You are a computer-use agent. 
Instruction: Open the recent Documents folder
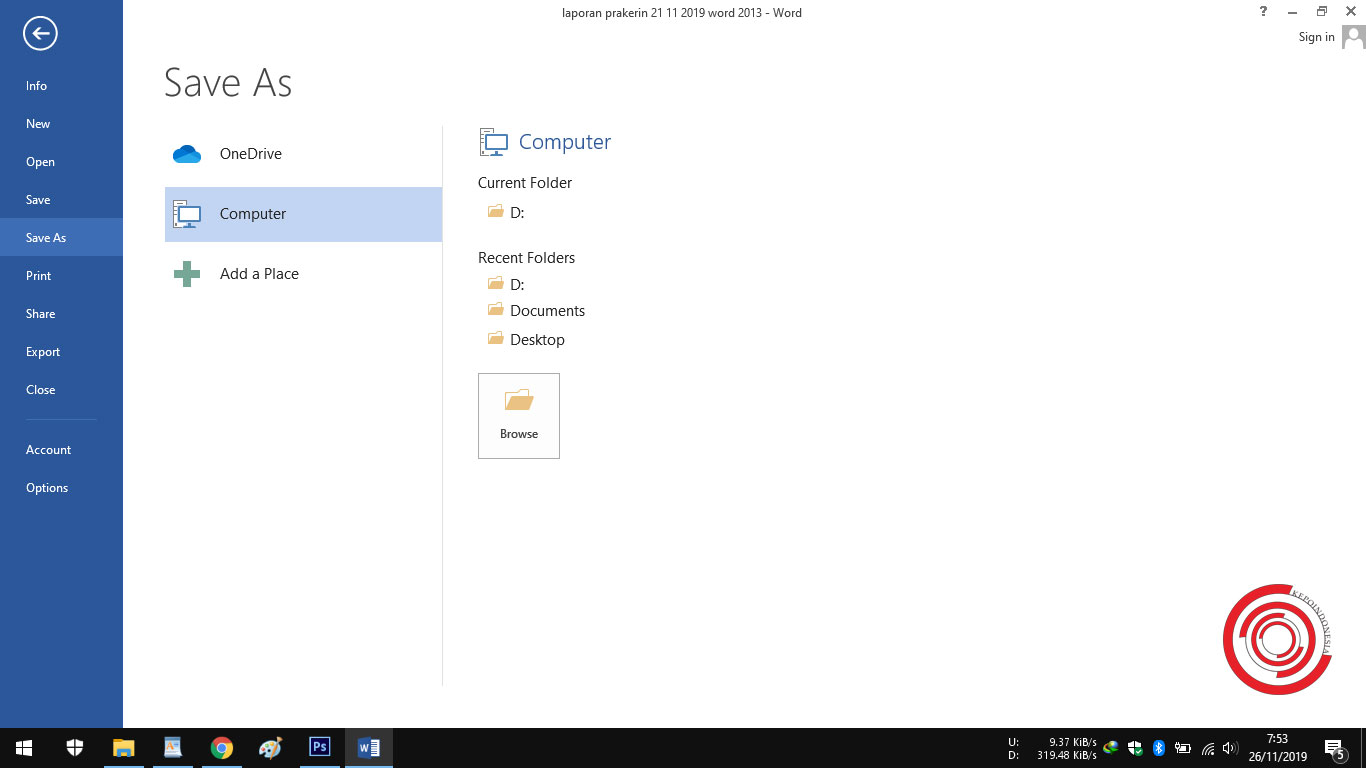pyautogui.click(x=547, y=310)
